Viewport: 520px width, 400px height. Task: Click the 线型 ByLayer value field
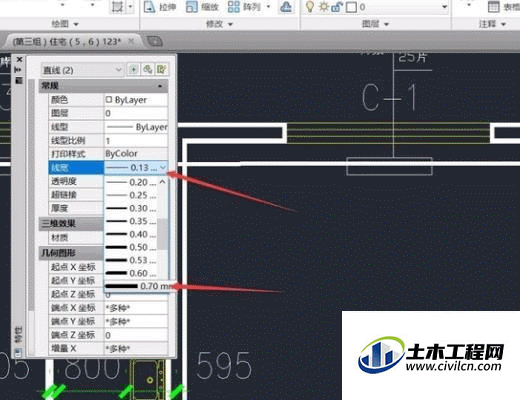(x=136, y=127)
